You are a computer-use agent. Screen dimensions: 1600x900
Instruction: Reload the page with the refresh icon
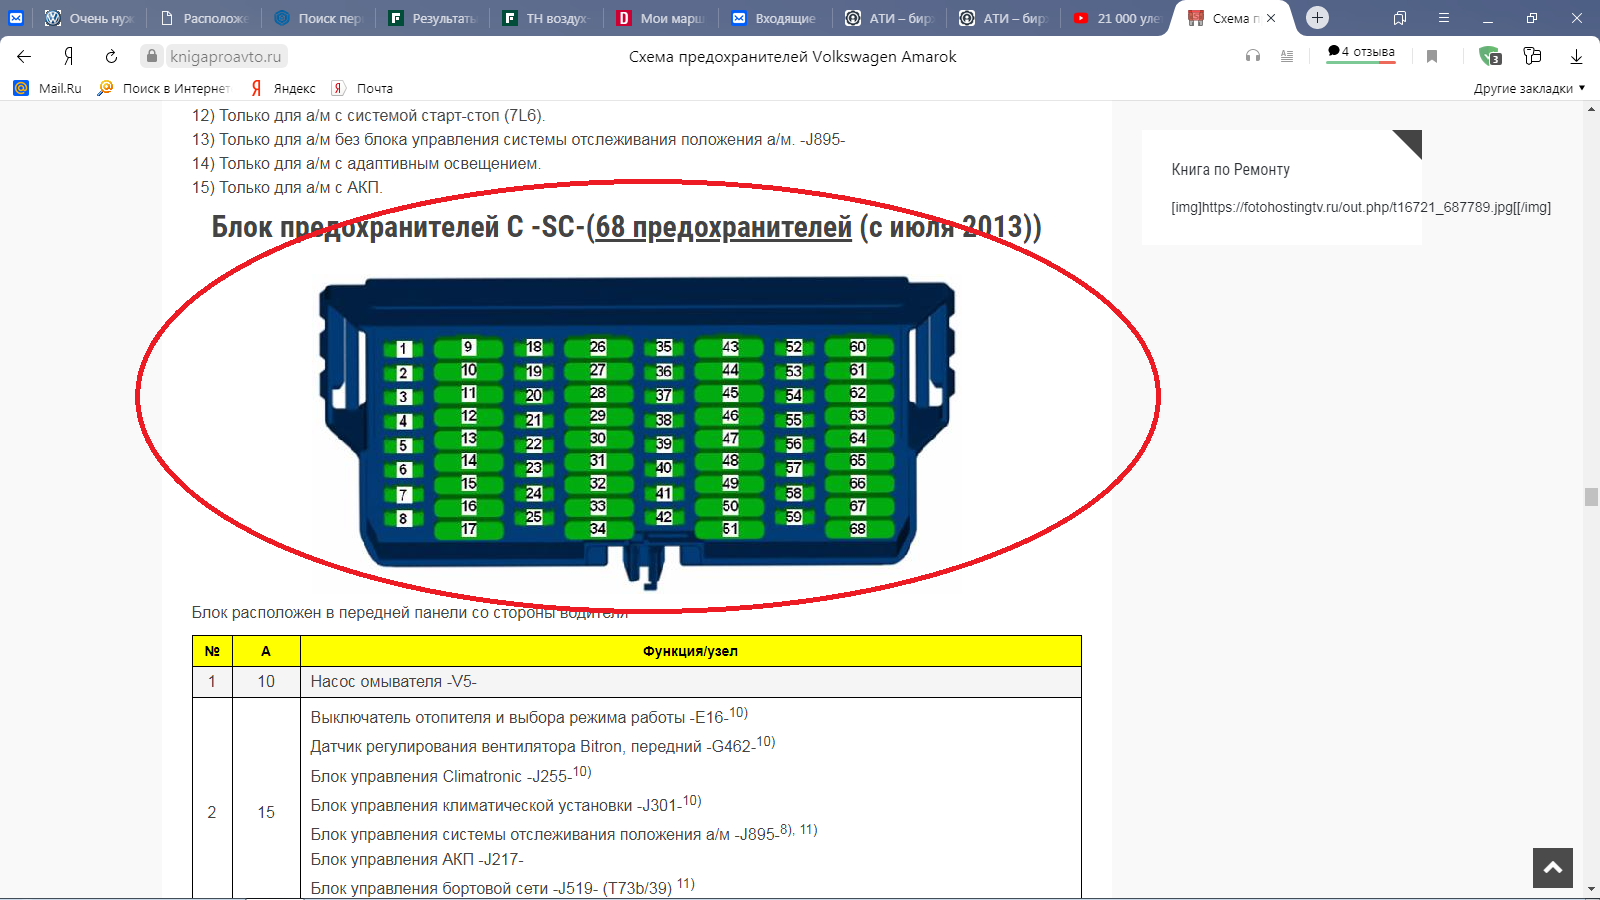[111, 57]
